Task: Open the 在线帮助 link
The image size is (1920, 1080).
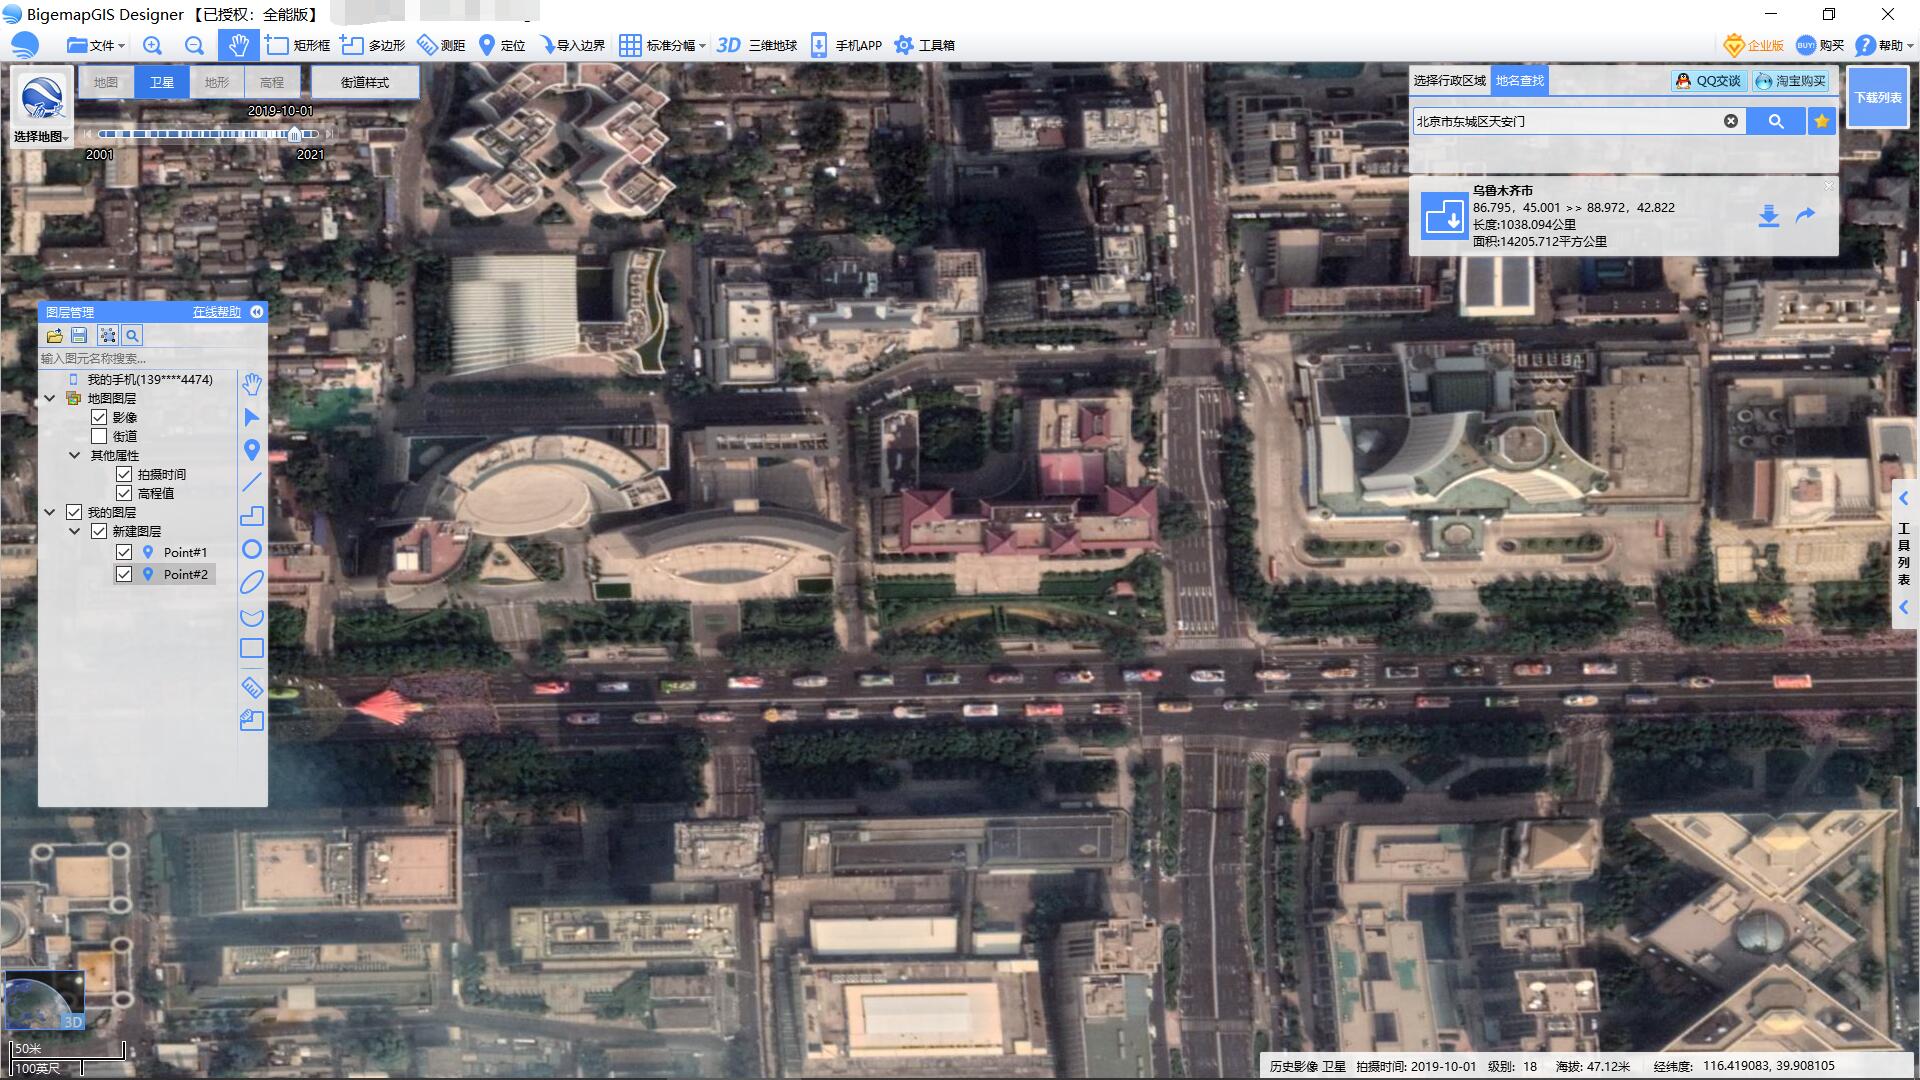Action: (217, 312)
